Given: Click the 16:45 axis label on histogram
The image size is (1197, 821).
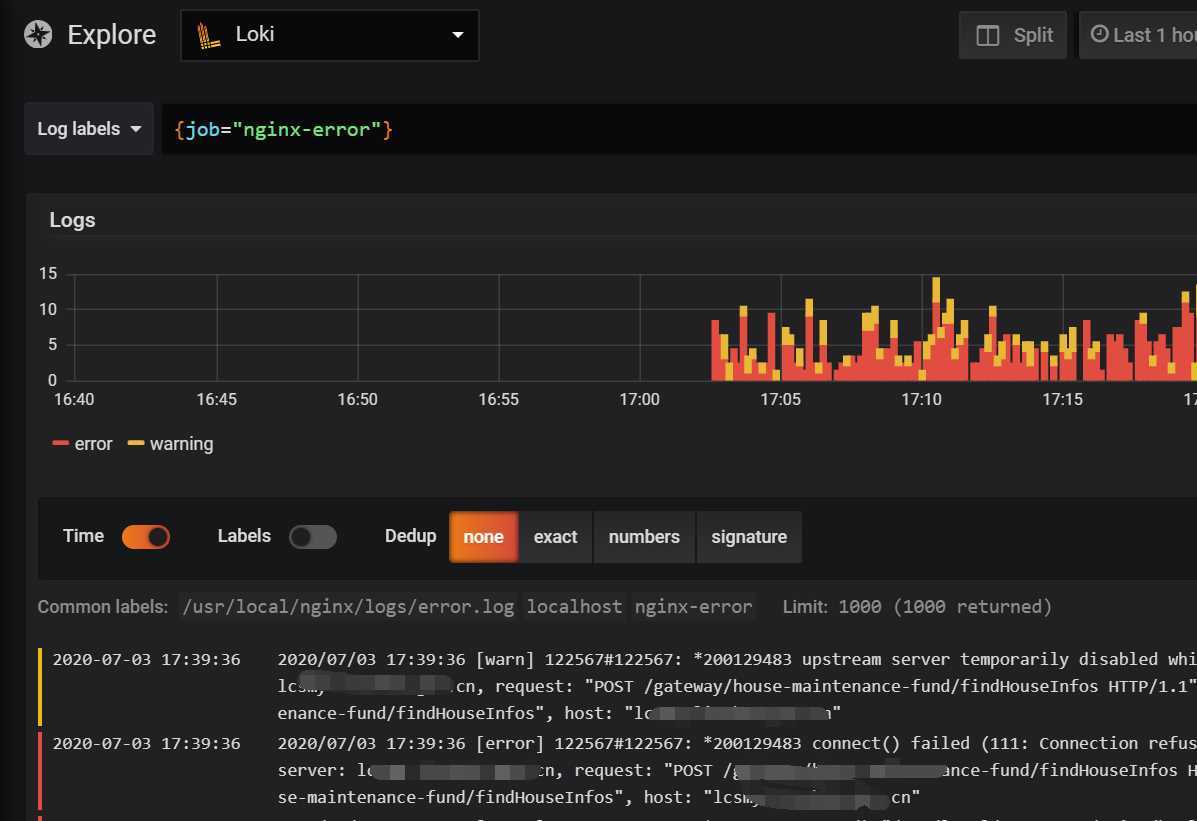Looking at the screenshot, I should point(217,399).
